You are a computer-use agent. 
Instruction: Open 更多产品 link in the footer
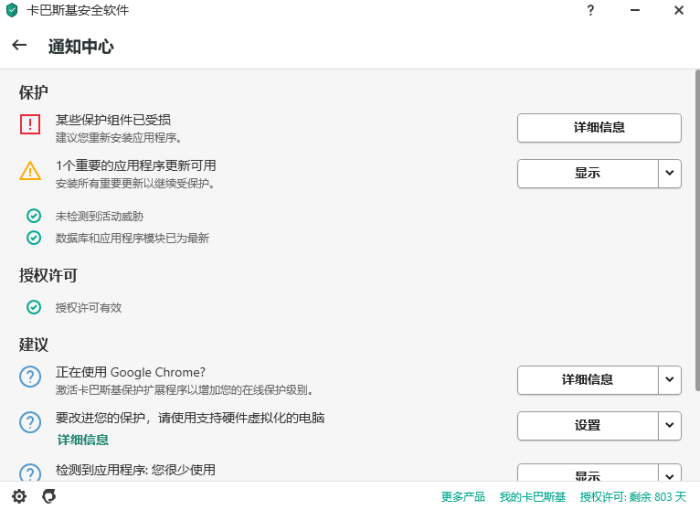pyautogui.click(x=463, y=497)
